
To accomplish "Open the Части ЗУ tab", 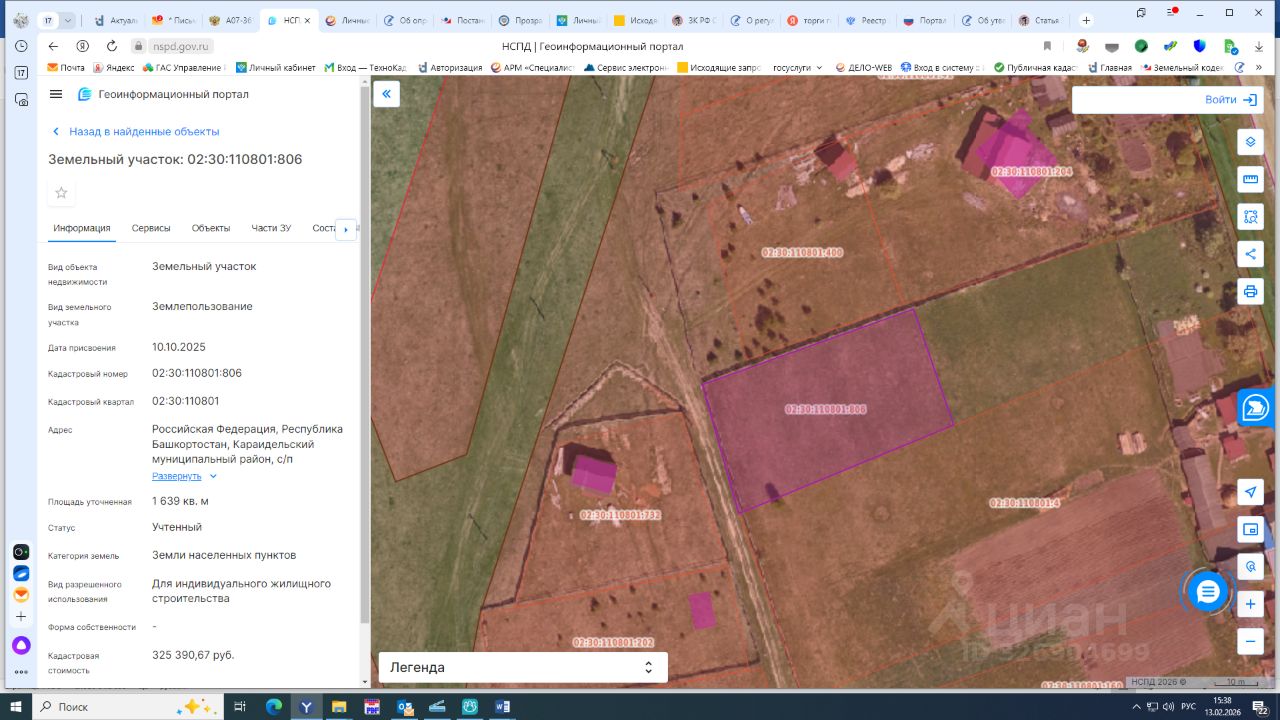I will (x=271, y=228).
